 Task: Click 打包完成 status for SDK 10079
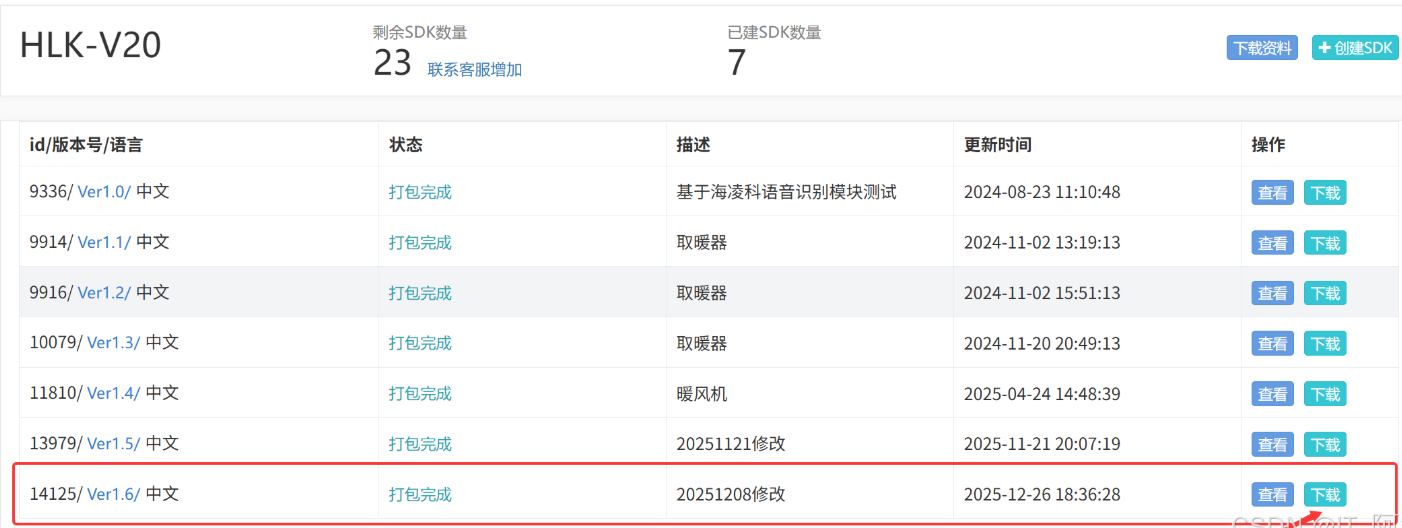[x=420, y=343]
